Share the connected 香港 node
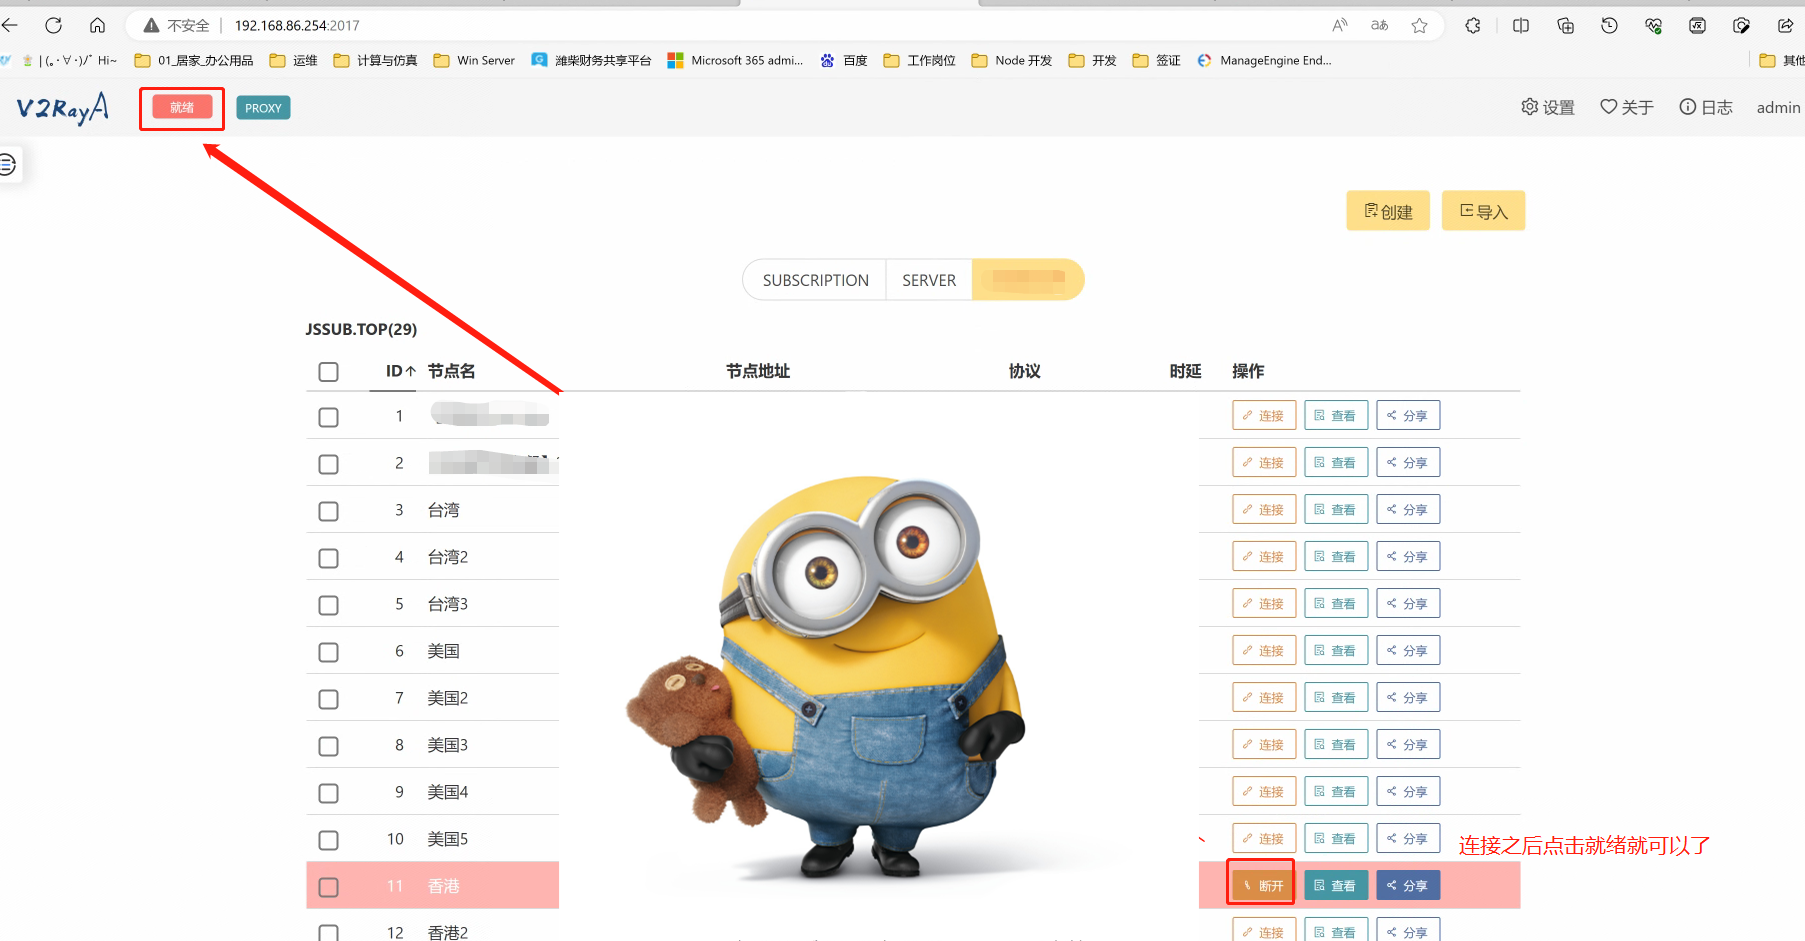1805x941 pixels. point(1408,885)
